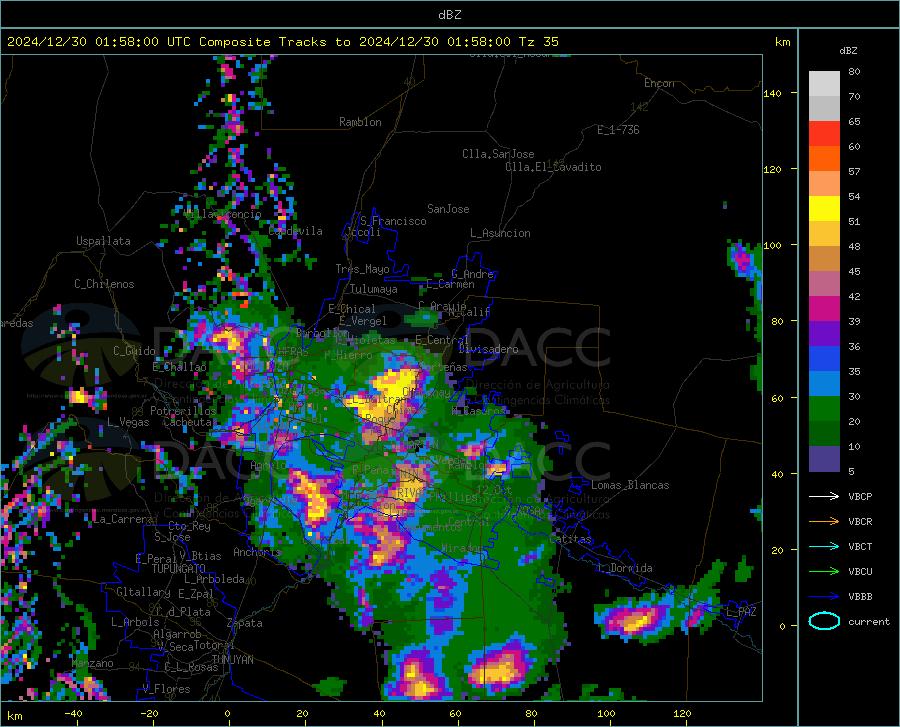The height and width of the screenshot is (727, 900).
Task: Click the SanJose map label
Action: [x=448, y=209]
